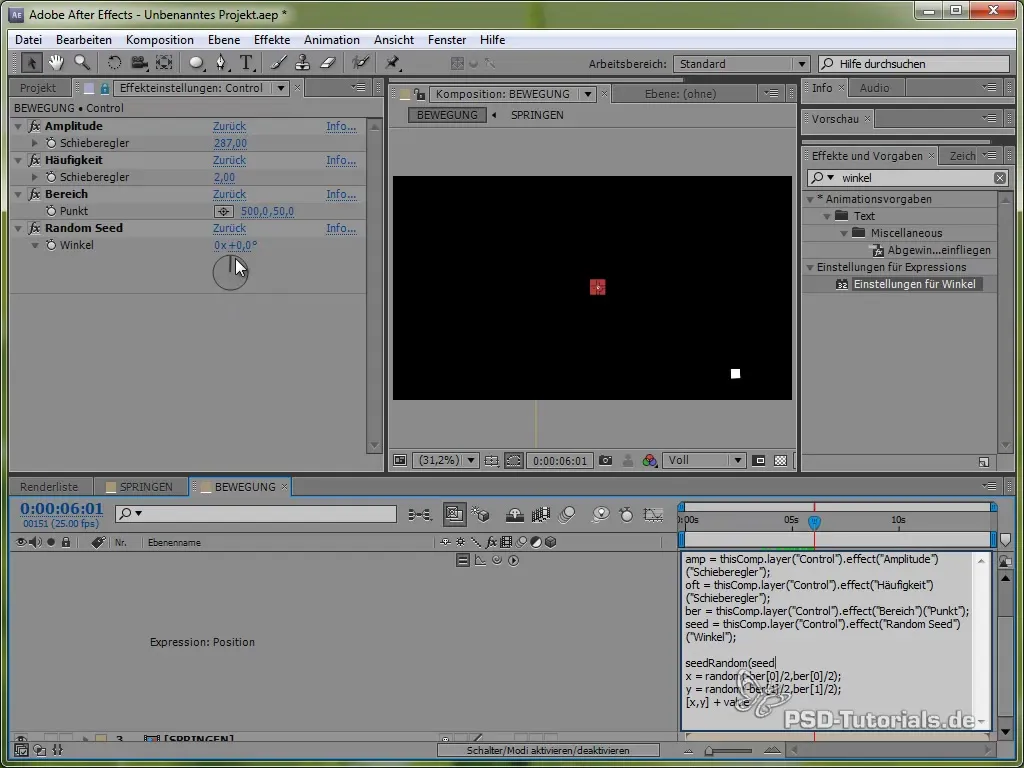
Task: Click the blue current-time indicator in timeline
Action: click(x=814, y=522)
